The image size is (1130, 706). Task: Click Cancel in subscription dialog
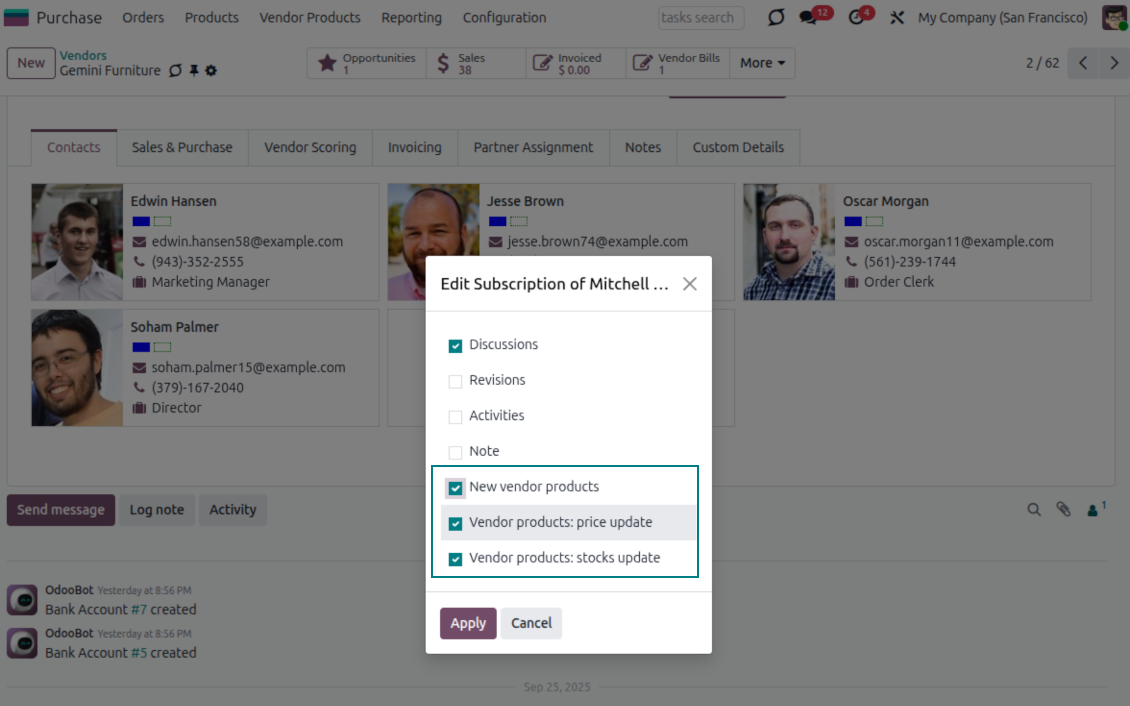531,623
